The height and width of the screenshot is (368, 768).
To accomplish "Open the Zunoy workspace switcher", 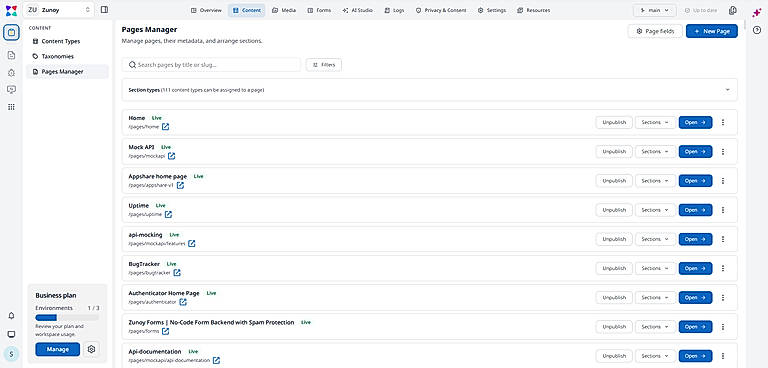I will point(58,10).
